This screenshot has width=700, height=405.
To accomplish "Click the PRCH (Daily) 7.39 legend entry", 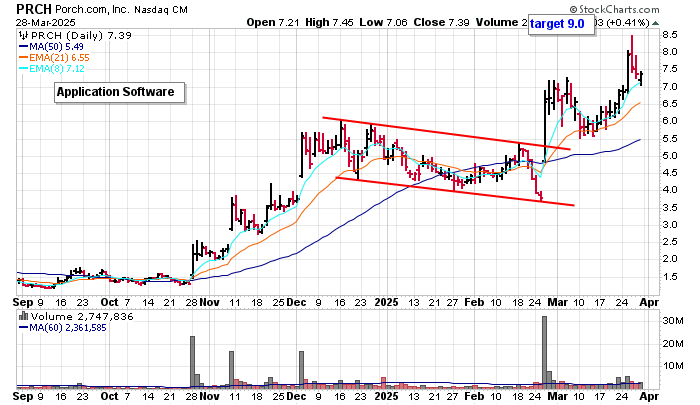I will point(75,35).
